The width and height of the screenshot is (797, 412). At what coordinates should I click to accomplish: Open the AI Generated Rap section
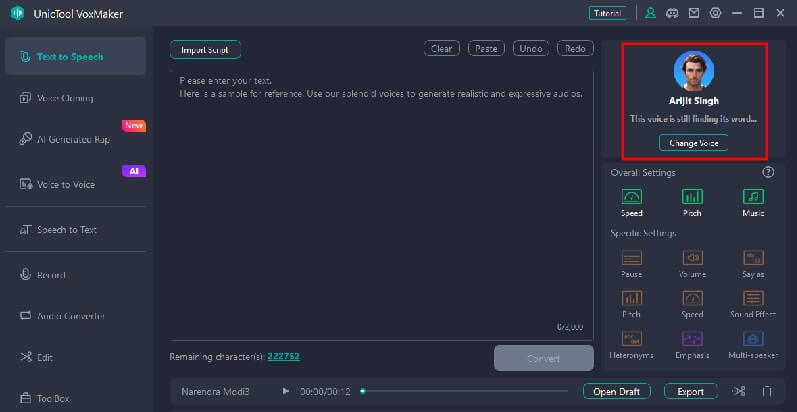tap(73, 140)
